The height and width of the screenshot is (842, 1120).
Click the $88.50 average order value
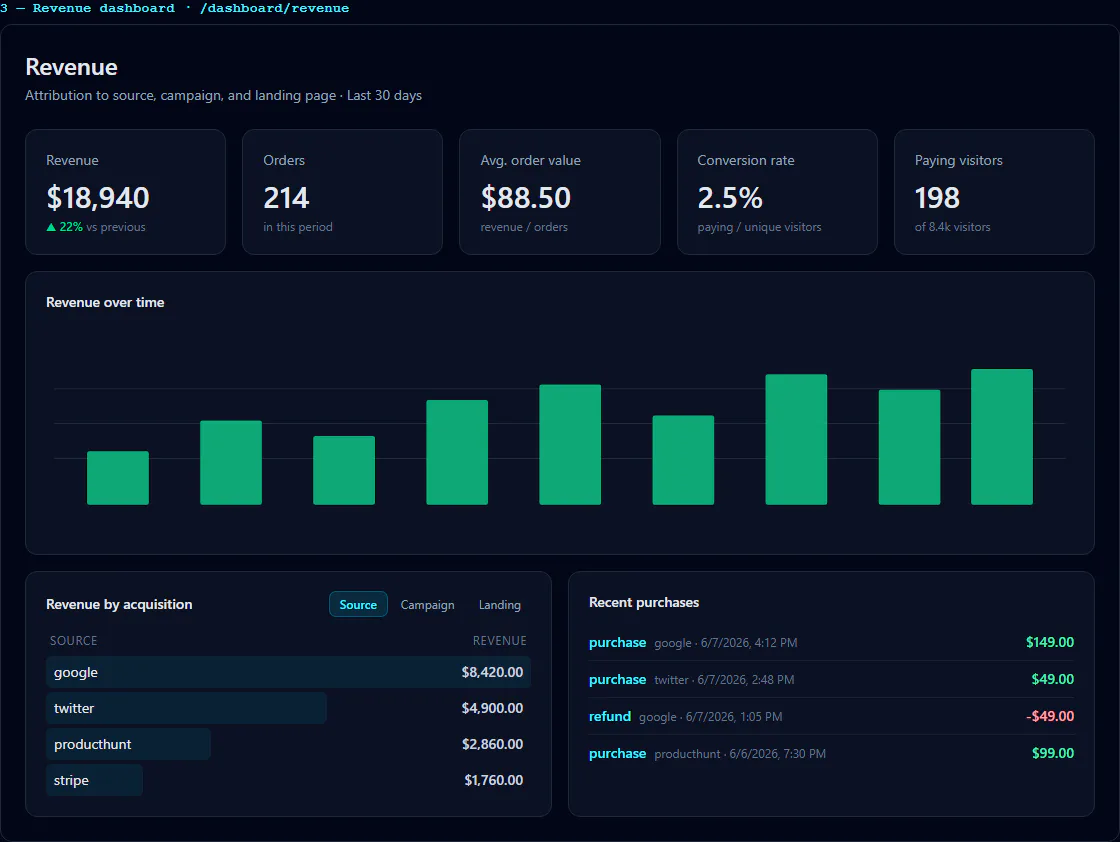[526, 198]
